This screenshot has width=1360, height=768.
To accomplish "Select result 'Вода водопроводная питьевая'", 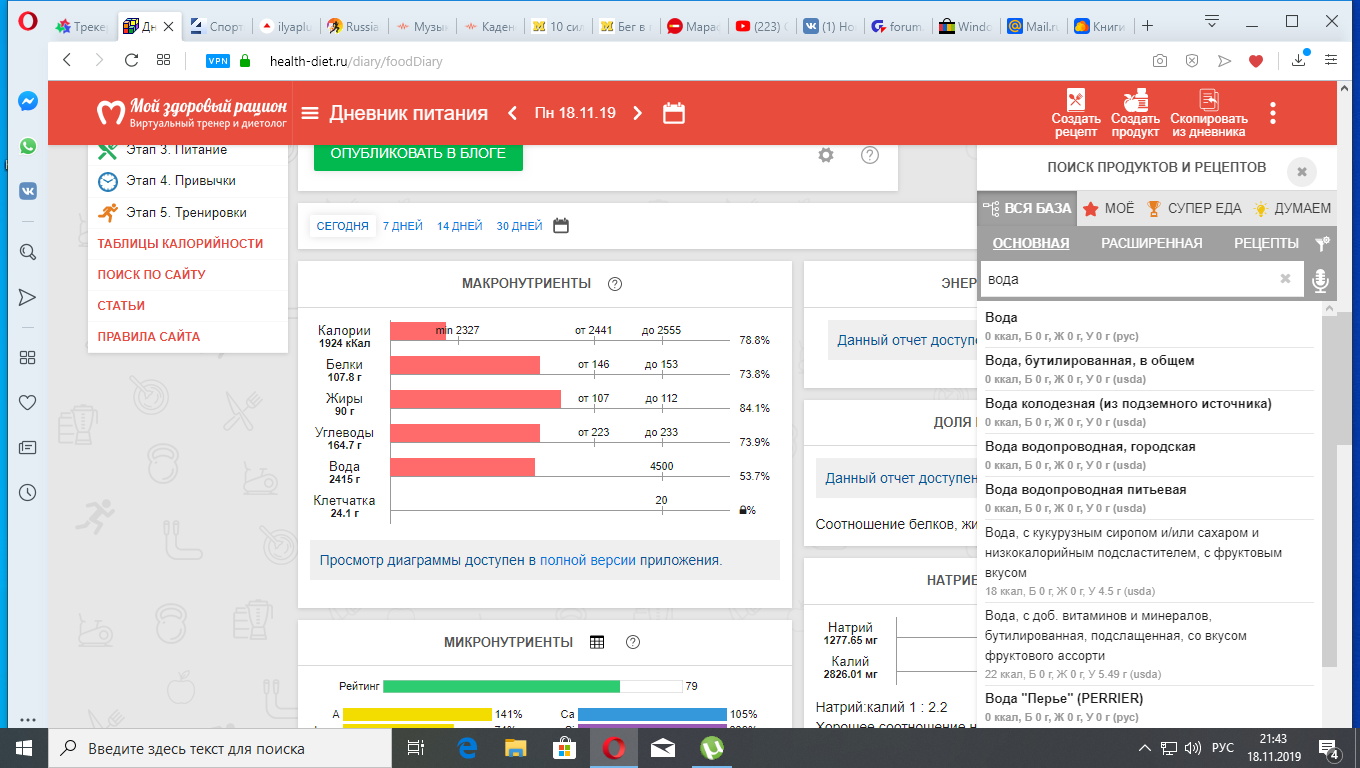I will pyautogui.click(x=1149, y=498).
